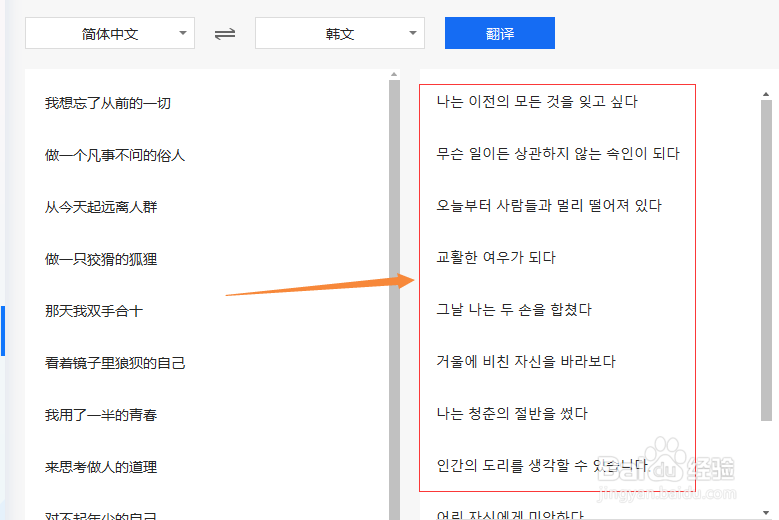
Task: Click Korean line 오늘부터 사람들과 멀리 떨어져 있다
Action: 549,206
